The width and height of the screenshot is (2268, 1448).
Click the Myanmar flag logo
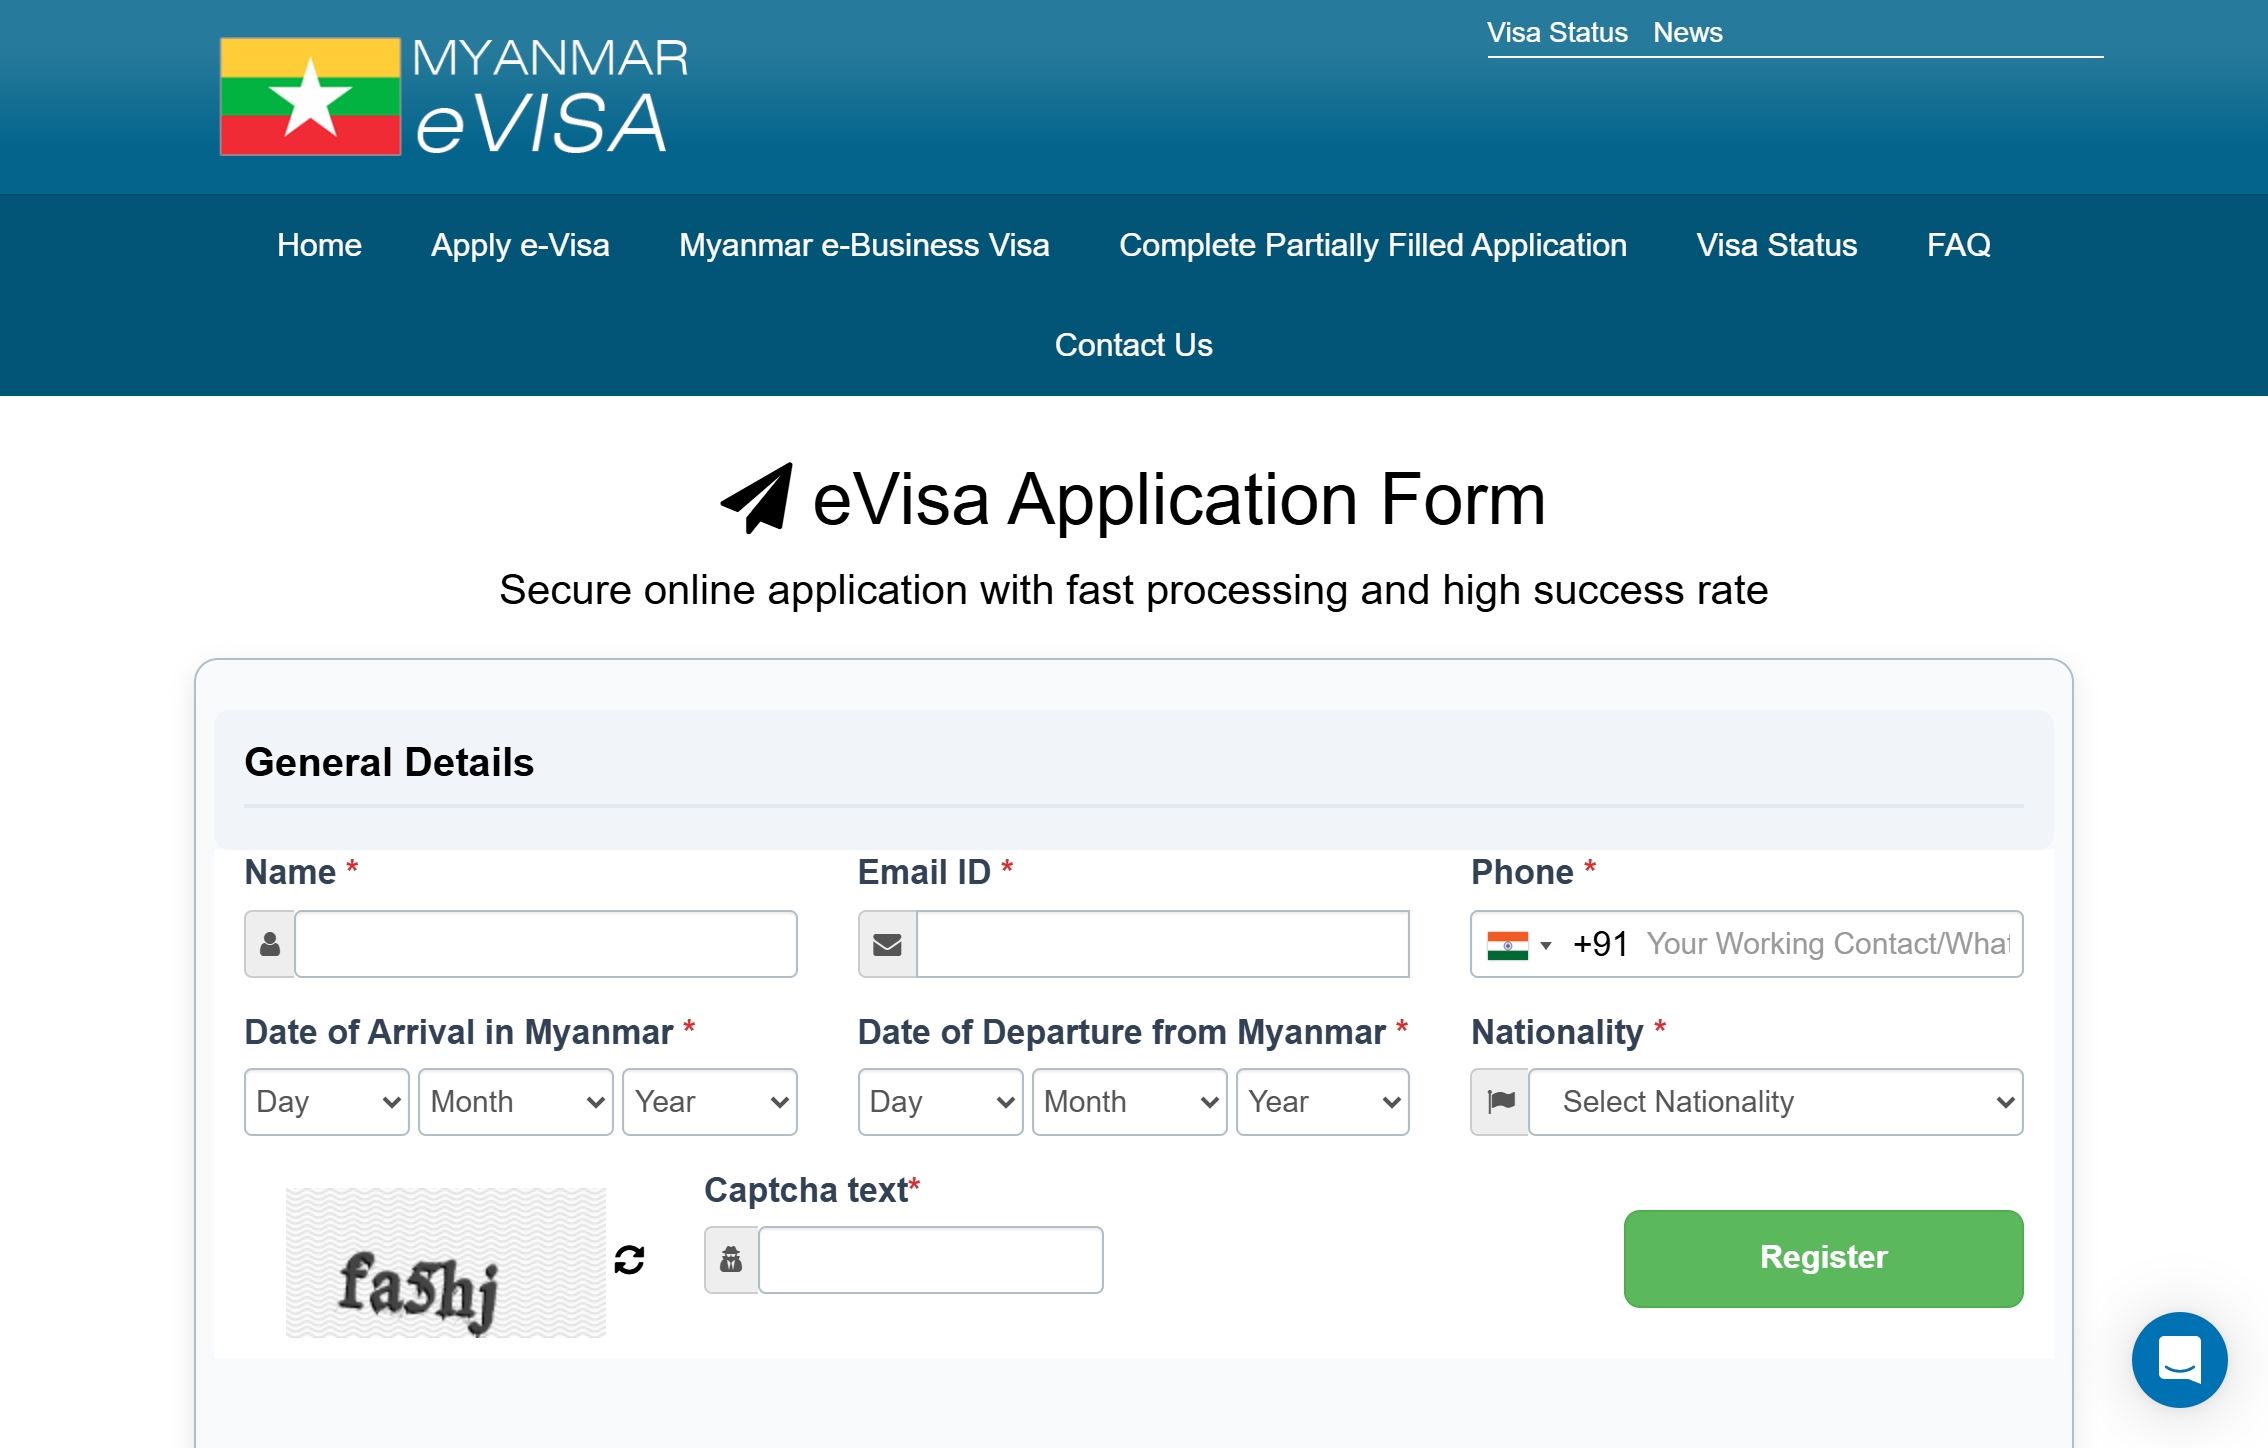[310, 97]
